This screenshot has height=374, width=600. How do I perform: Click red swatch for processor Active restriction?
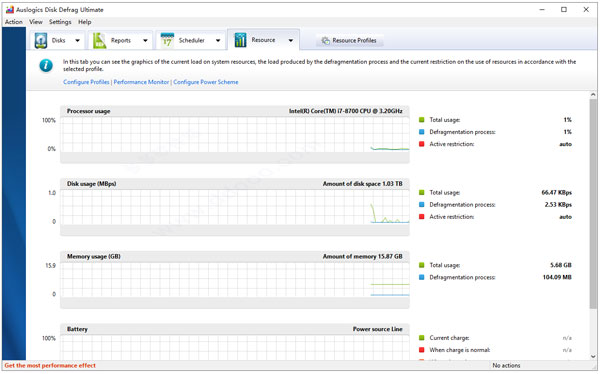coord(422,144)
